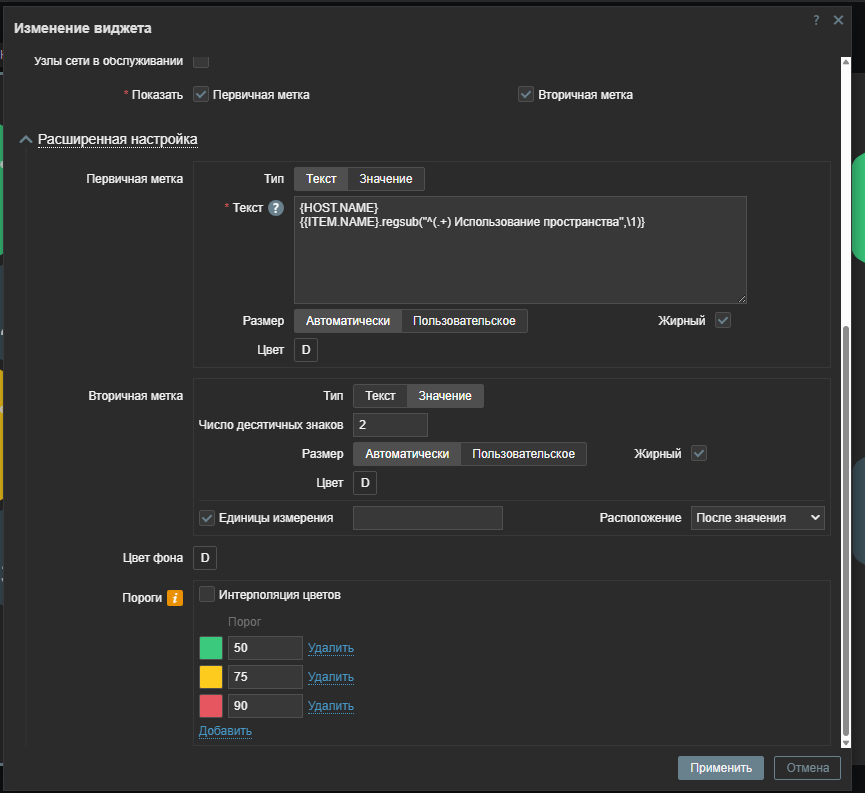
Task: Select Текст type for primary label
Action: [x=321, y=179]
